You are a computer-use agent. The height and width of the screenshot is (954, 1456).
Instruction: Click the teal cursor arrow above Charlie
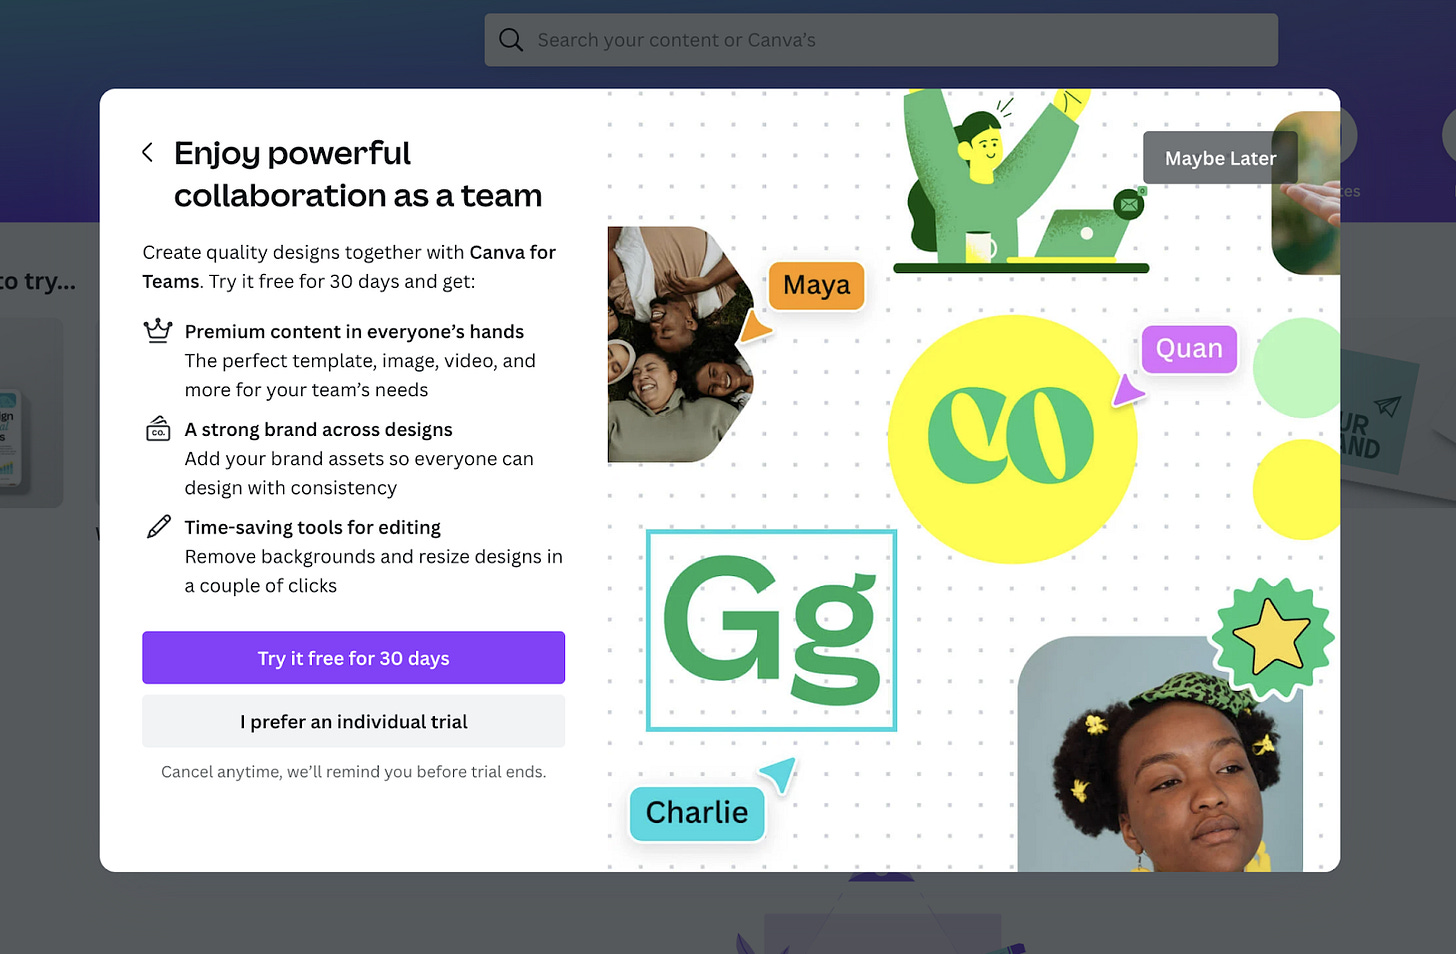778,773
